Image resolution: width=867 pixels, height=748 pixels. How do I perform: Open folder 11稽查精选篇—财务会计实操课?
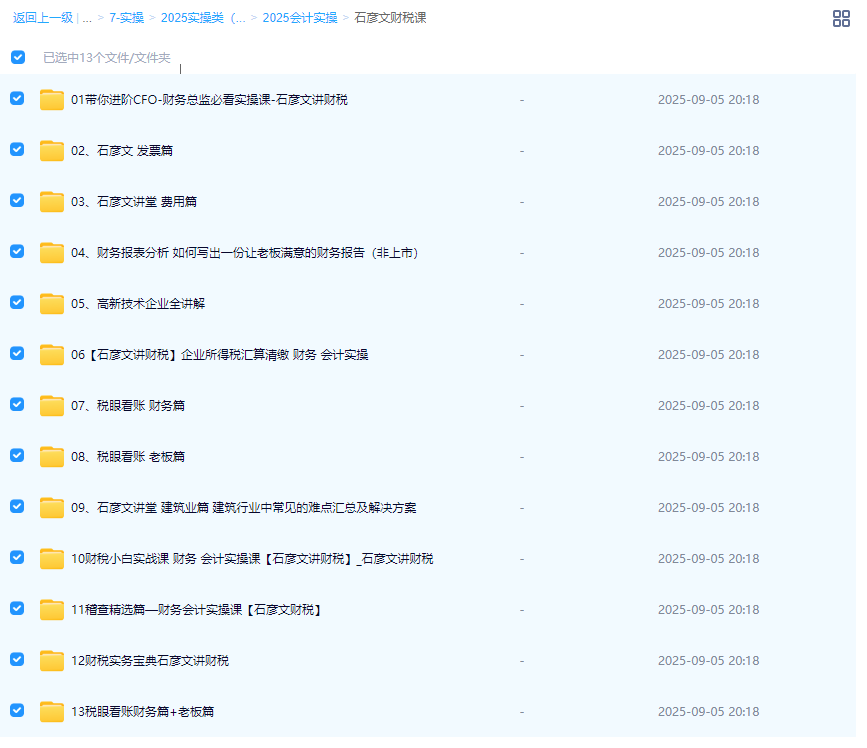(197, 610)
